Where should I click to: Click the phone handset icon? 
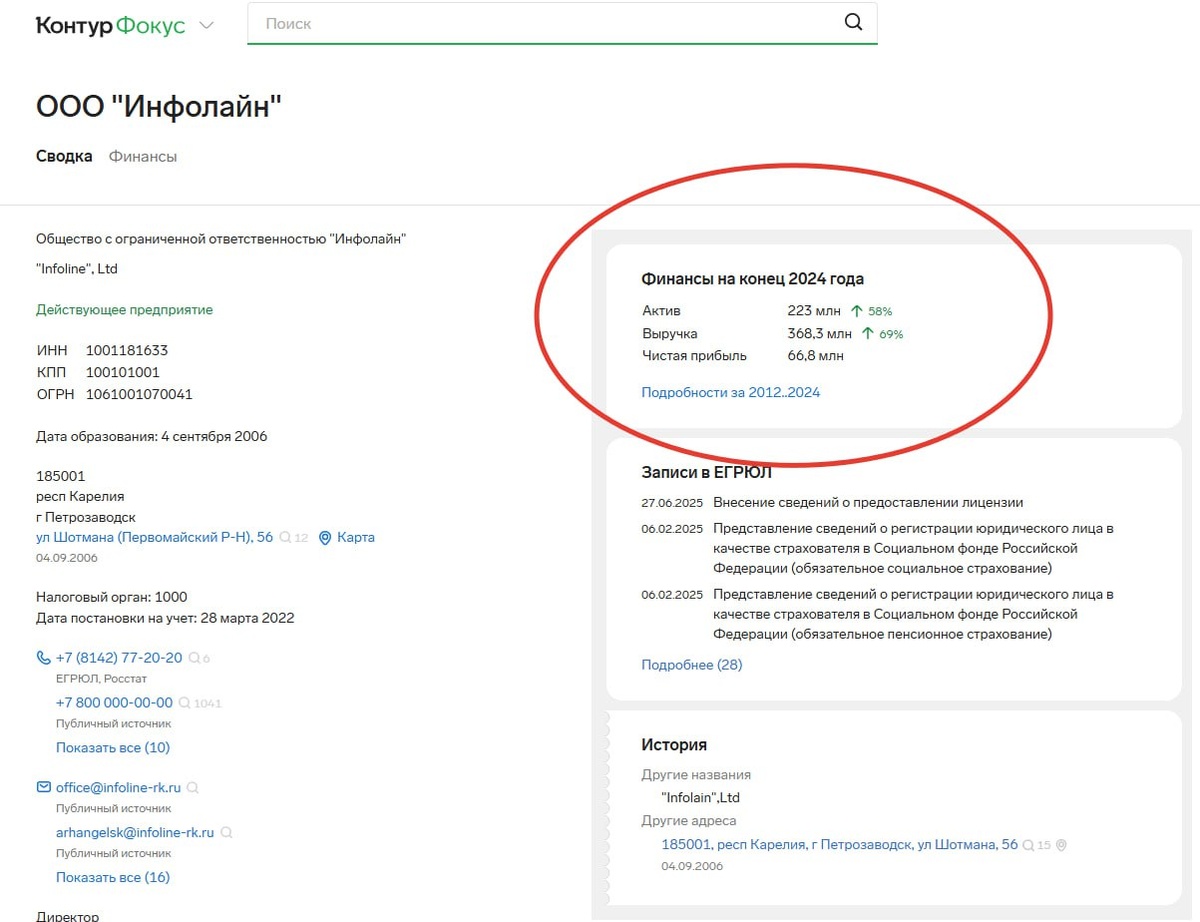(x=43, y=657)
